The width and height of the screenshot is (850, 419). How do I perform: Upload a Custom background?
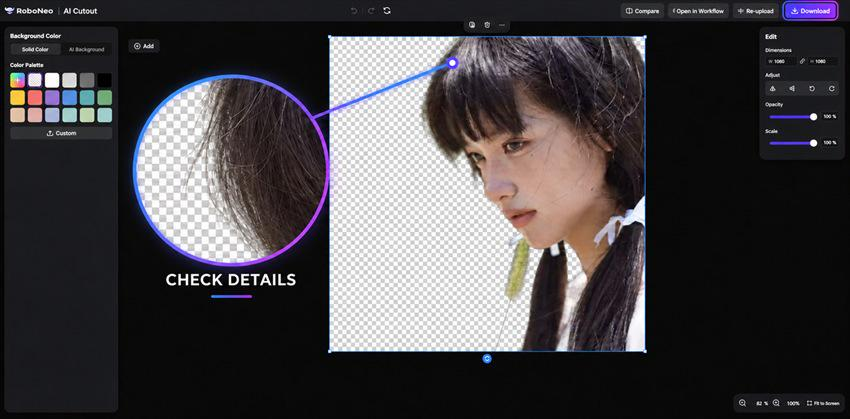coord(61,133)
